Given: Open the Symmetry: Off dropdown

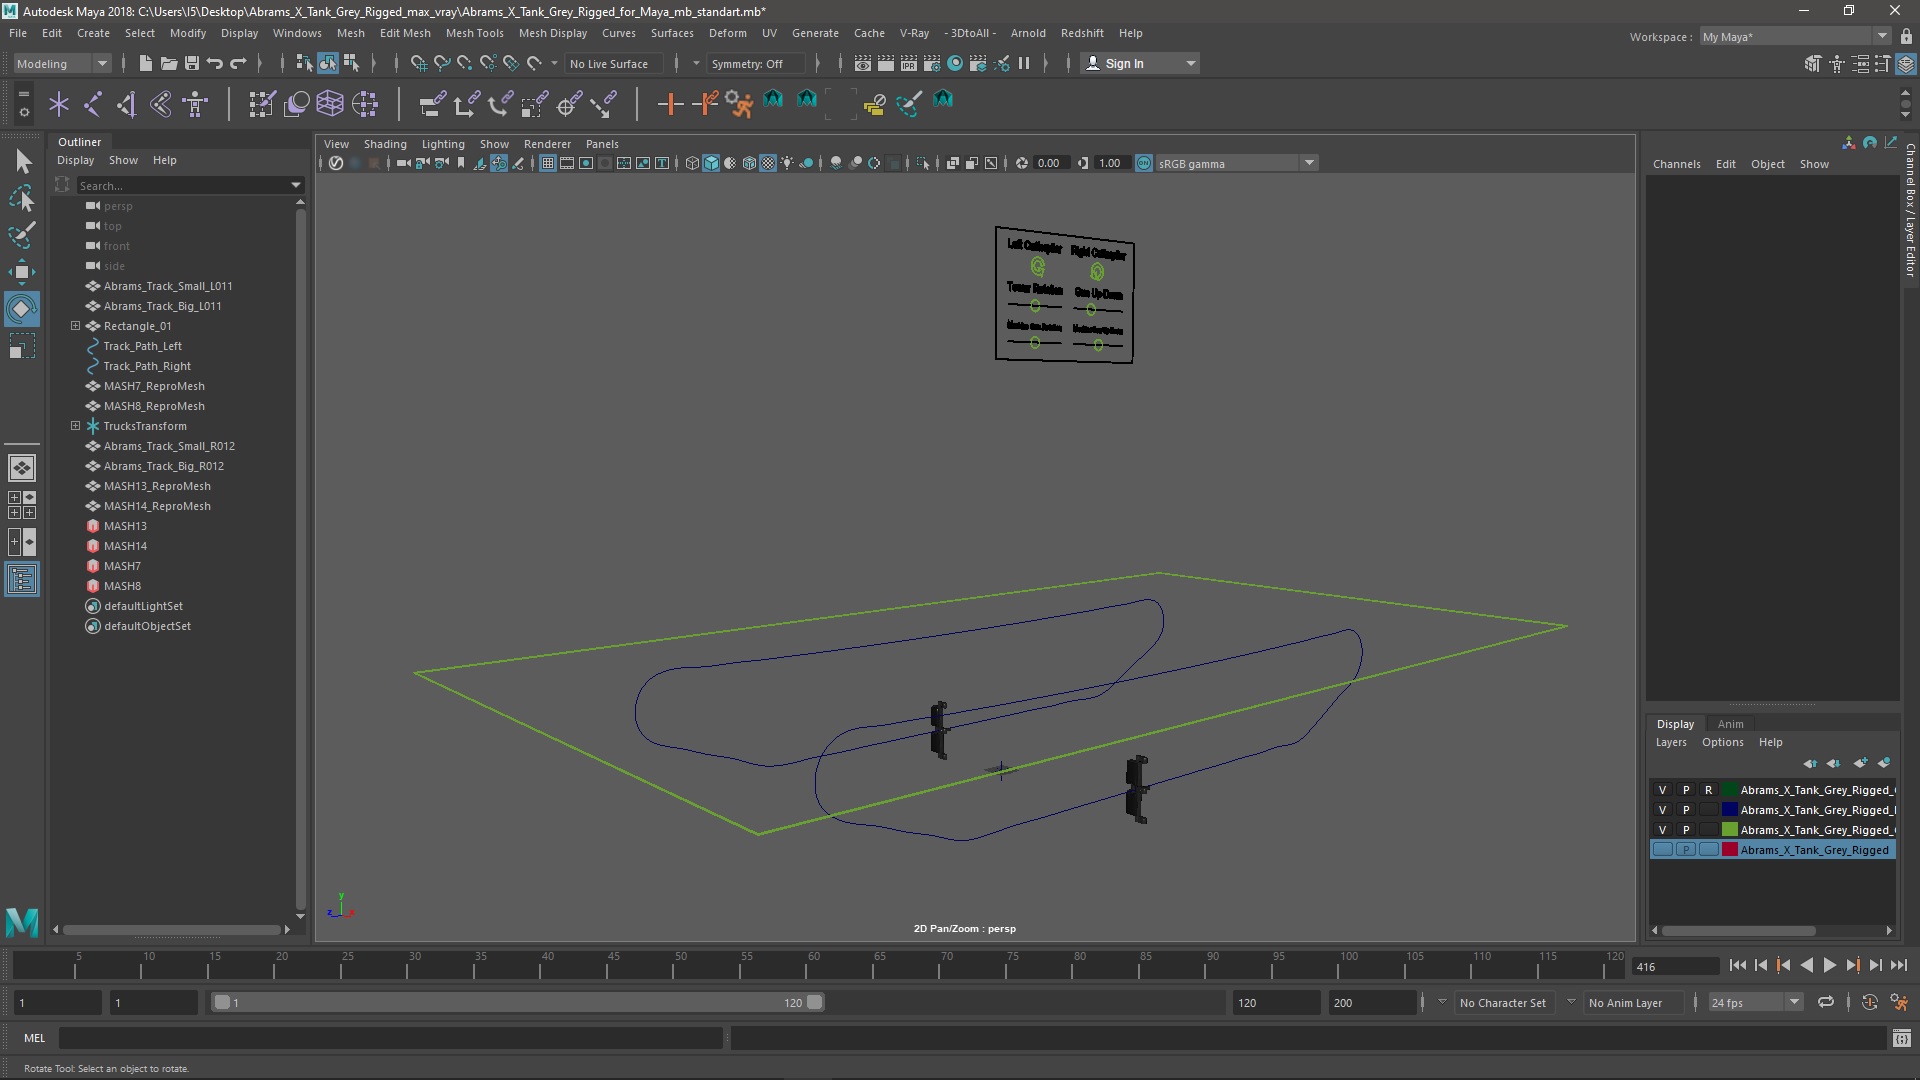Looking at the screenshot, I should [x=755, y=63].
